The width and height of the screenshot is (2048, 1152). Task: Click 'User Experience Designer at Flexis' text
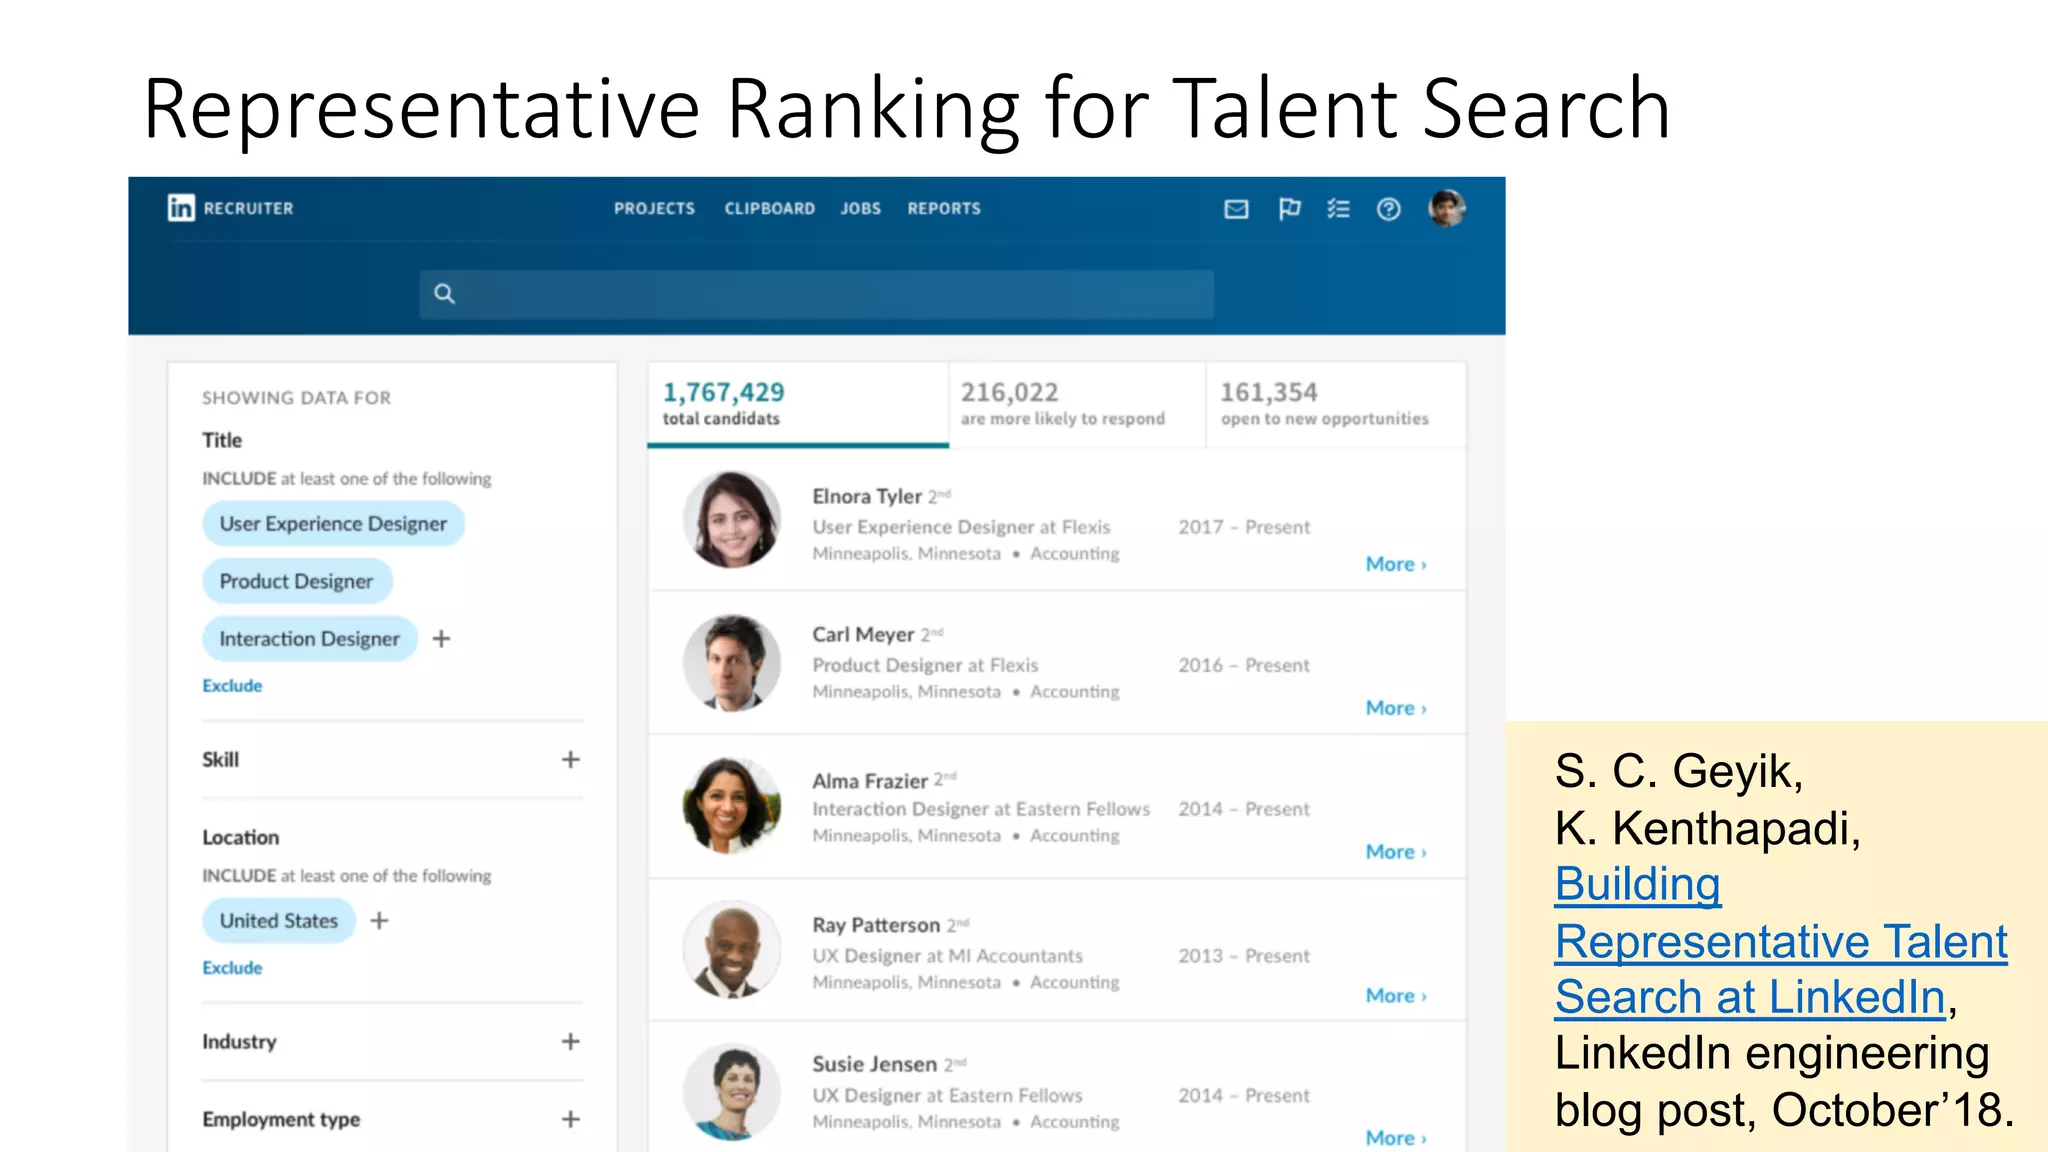tap(961, 527)
